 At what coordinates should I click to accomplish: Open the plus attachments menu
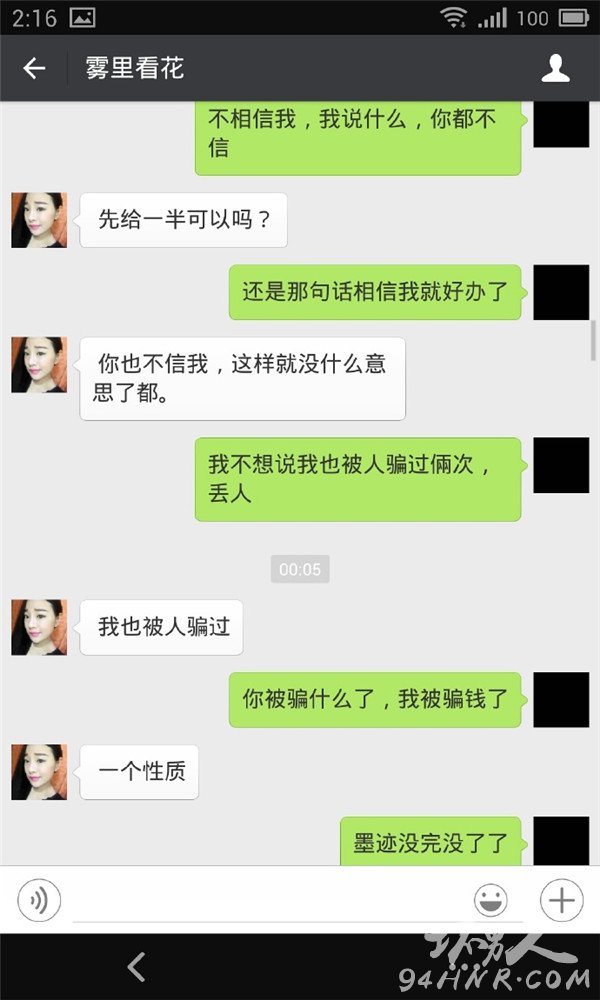coord(562,901)
